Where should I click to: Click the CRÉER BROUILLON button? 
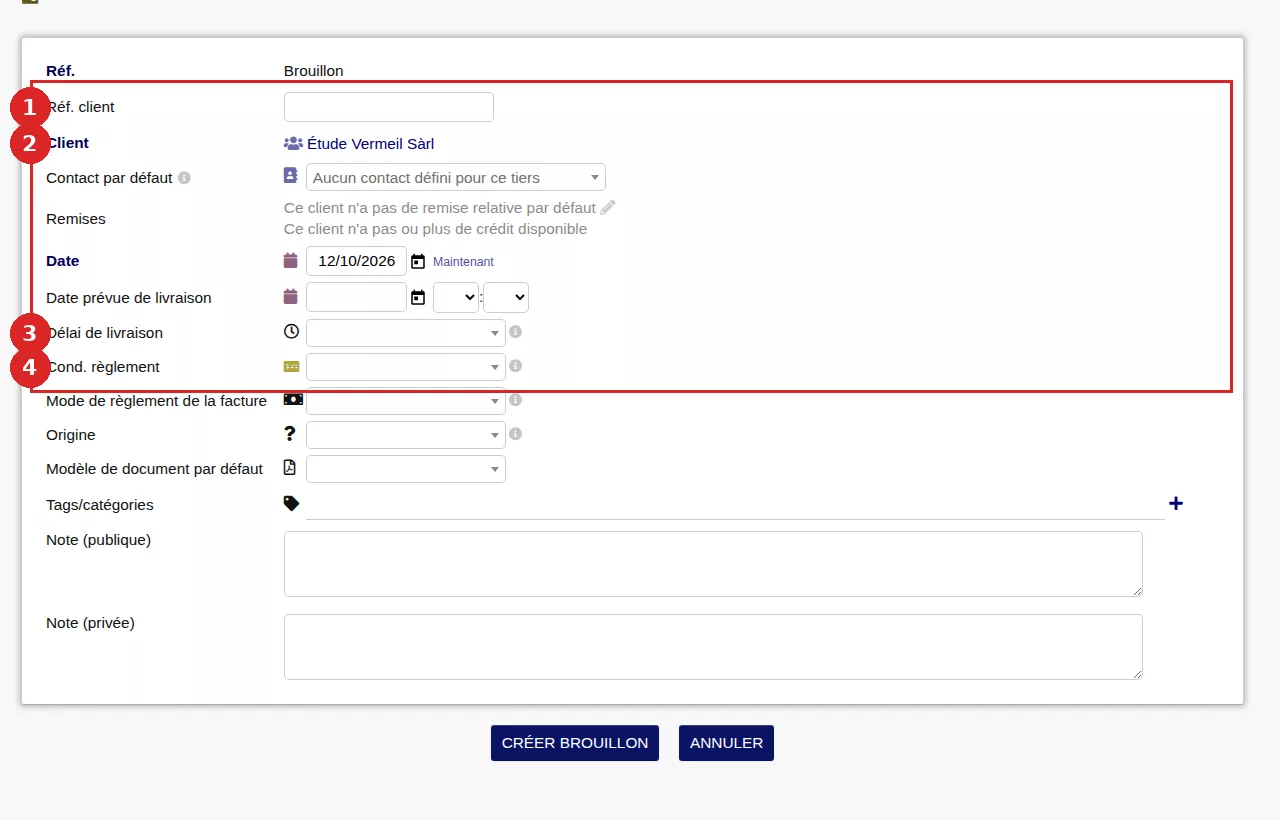[575, 743]
